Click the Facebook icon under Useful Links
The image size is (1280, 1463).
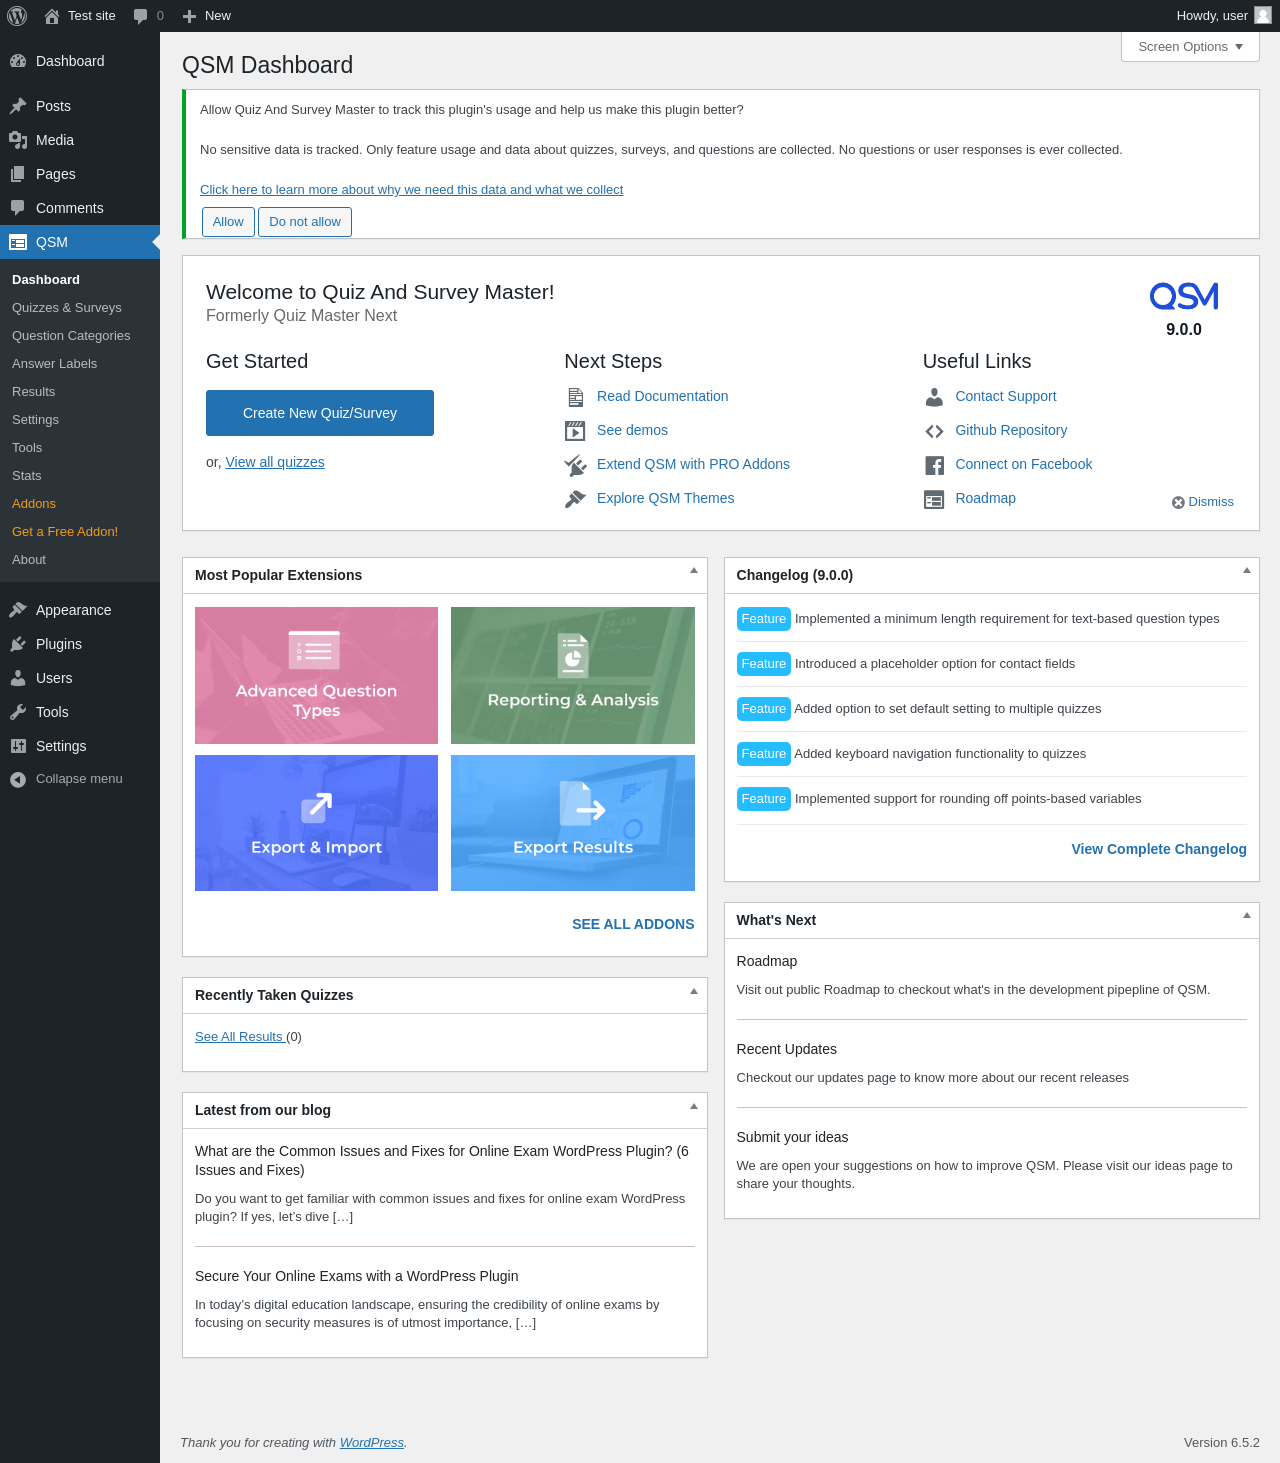pyautogui.click(x=934, y=465)
